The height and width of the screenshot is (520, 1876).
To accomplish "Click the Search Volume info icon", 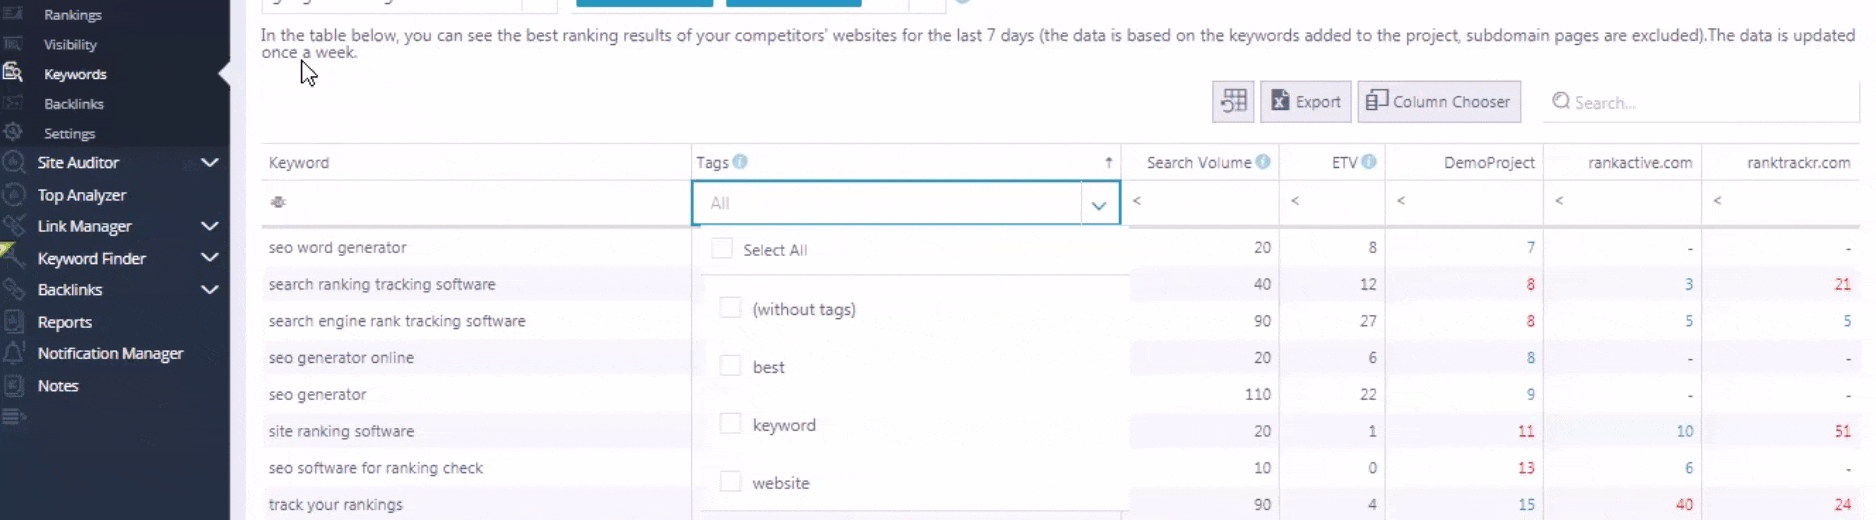I will tap(1263, 162).
